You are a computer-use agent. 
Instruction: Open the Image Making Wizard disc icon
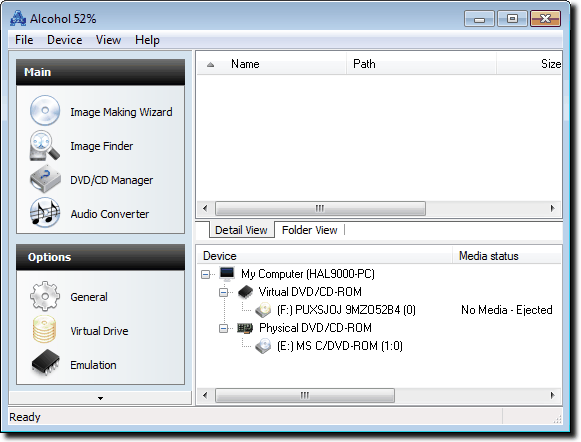tap(45, 110)
